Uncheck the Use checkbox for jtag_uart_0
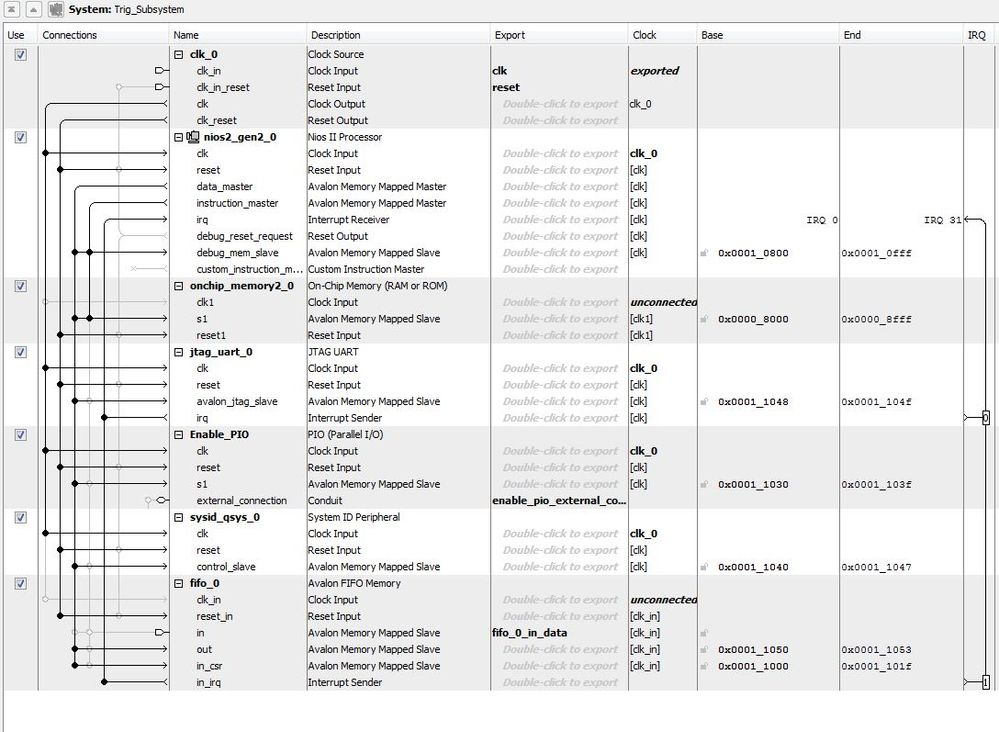This screenshot has width=999, height=732. tap(20, 352)
